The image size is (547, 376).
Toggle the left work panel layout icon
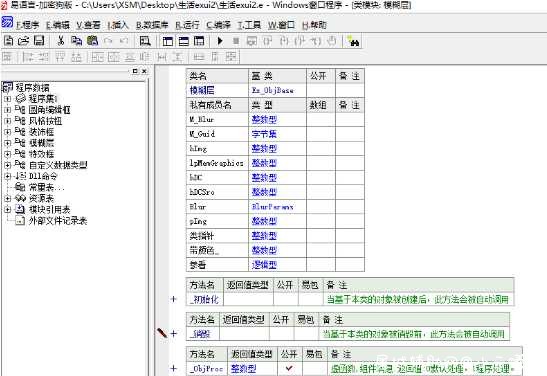click(x=168, y=41)
